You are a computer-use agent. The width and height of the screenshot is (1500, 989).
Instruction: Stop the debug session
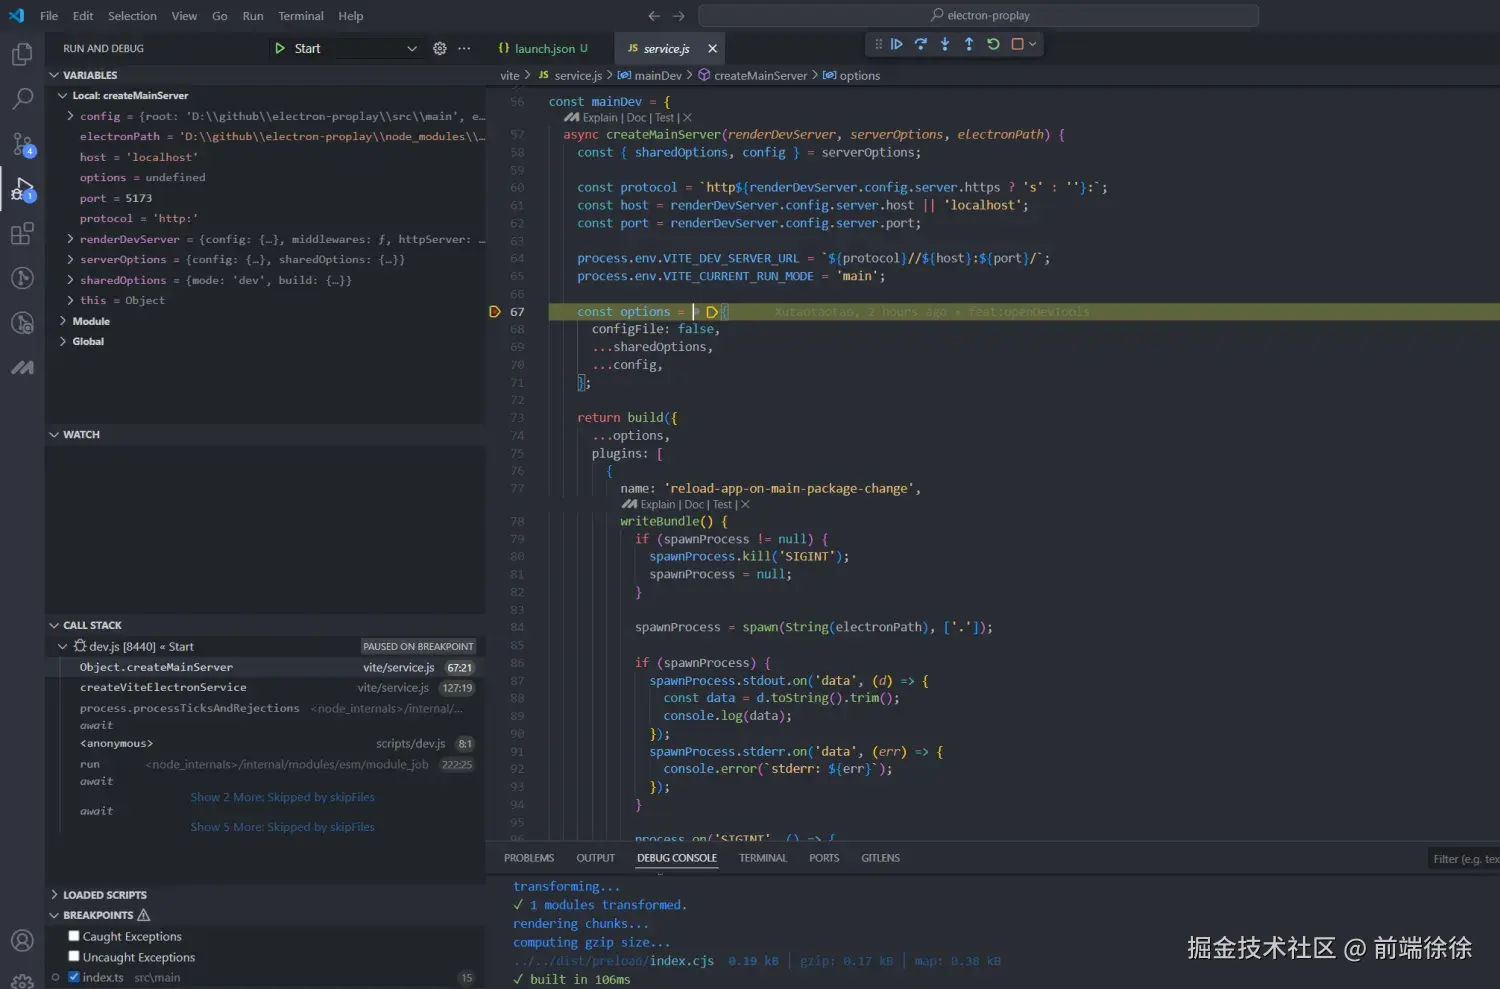(1017, 44)
